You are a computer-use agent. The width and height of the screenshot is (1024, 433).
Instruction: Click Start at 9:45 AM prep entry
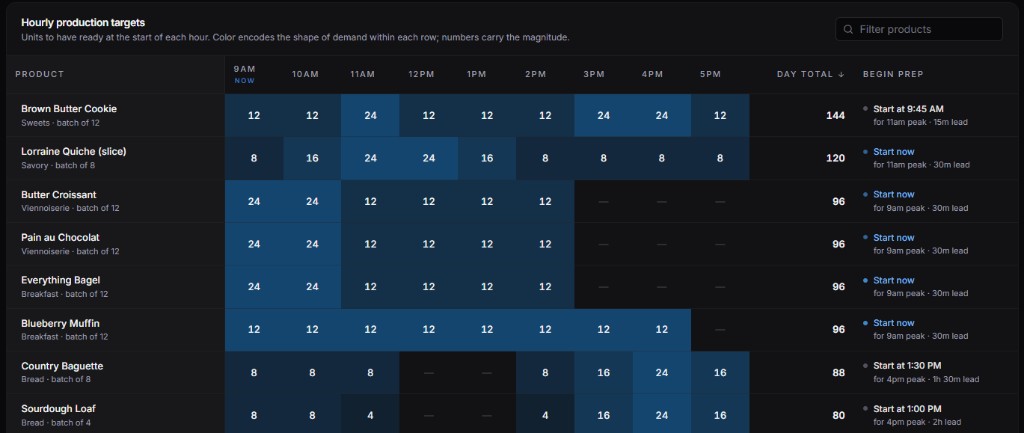click(908, 109)
